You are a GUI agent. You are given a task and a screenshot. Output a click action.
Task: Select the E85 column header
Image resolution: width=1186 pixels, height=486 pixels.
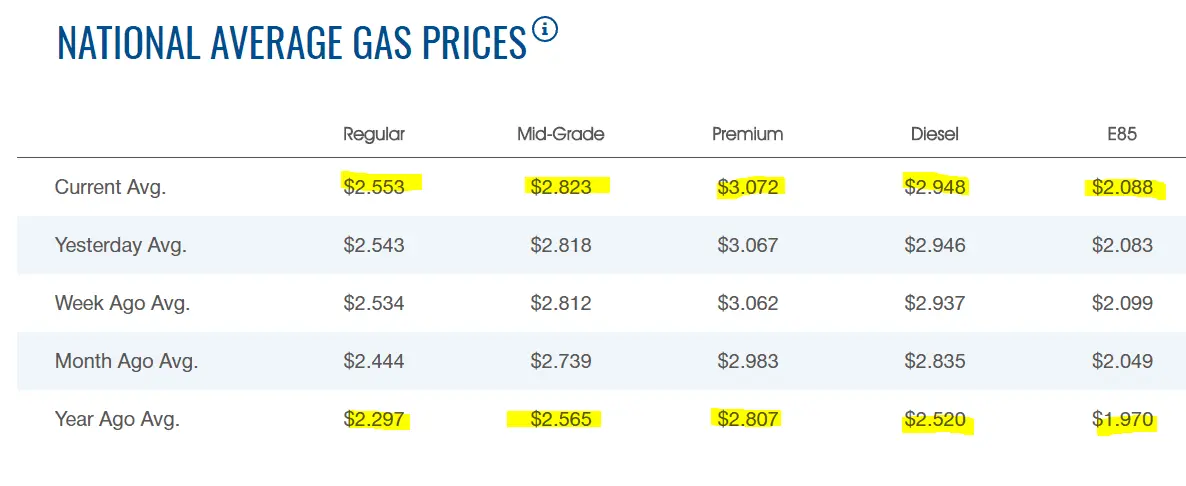[x=1123, y=134]
